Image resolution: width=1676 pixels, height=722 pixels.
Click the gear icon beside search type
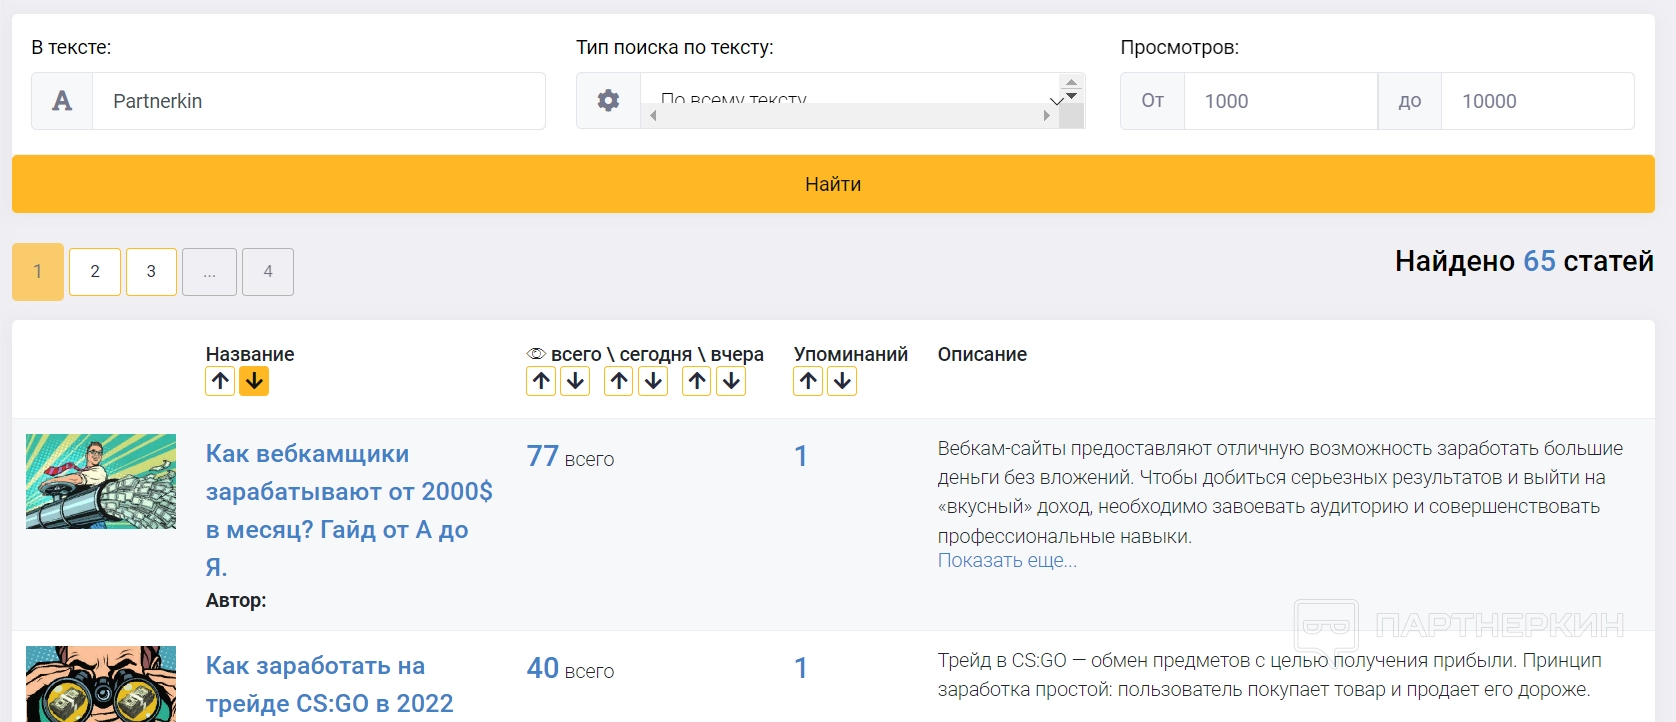(x=608, y=101)
